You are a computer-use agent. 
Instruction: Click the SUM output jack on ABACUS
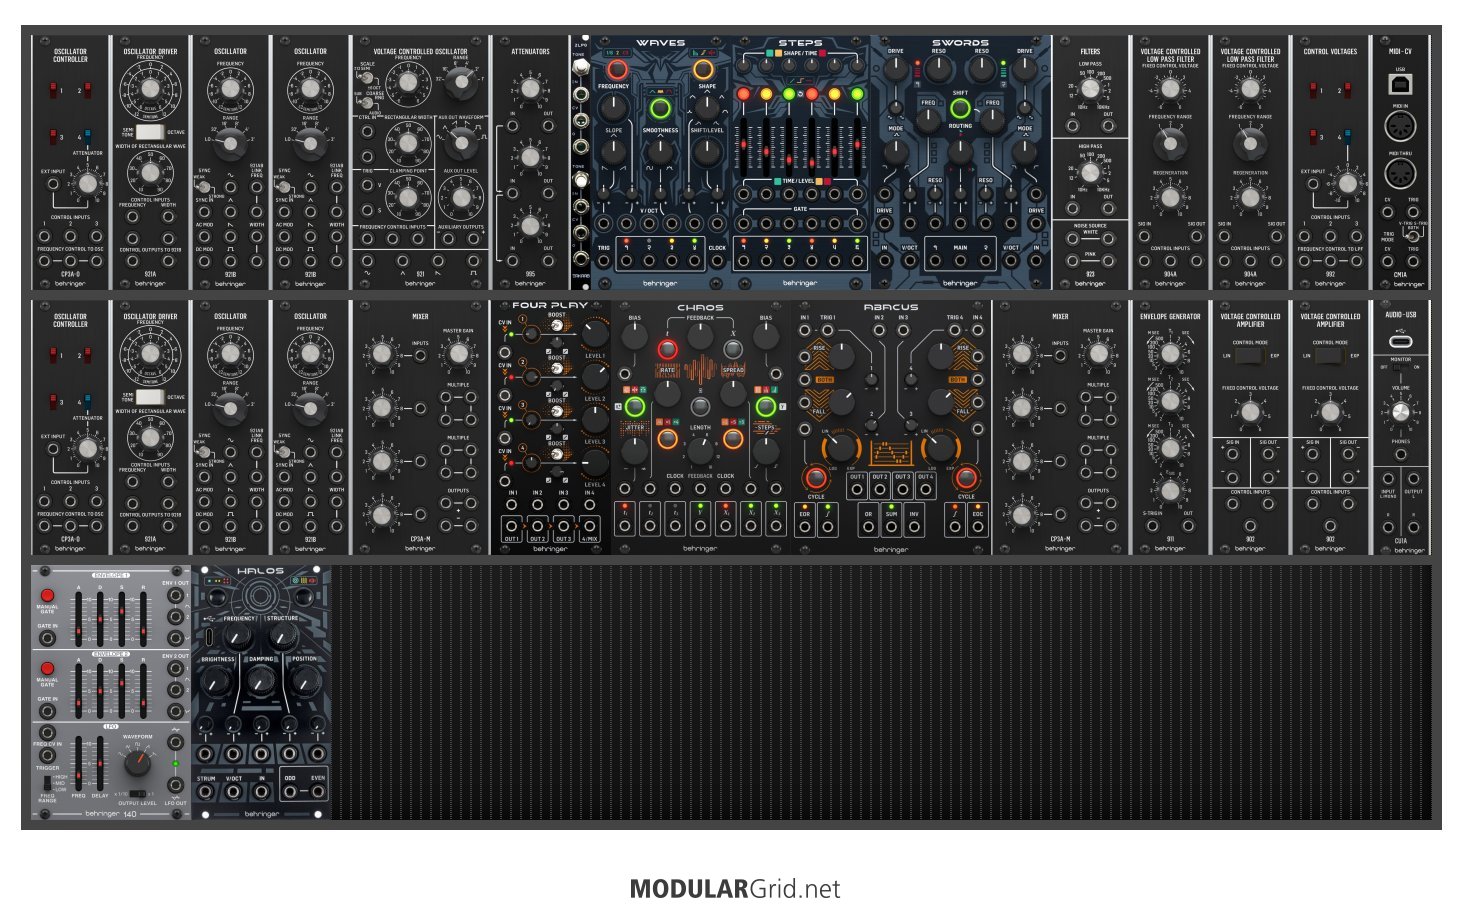click(891, 527)
